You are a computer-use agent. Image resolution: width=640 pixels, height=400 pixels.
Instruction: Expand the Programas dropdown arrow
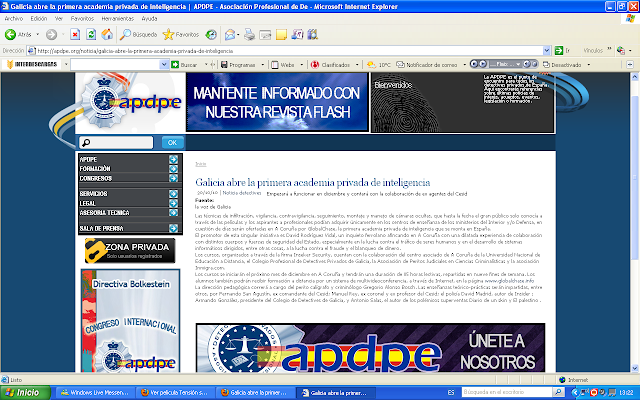262,64
